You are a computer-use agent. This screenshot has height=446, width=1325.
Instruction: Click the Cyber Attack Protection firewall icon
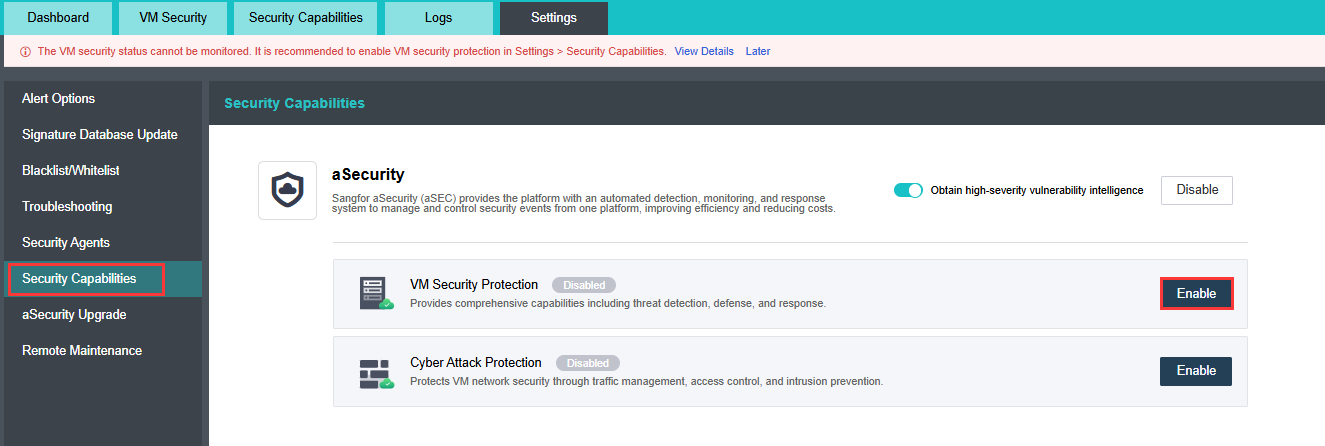pos(376,372)
